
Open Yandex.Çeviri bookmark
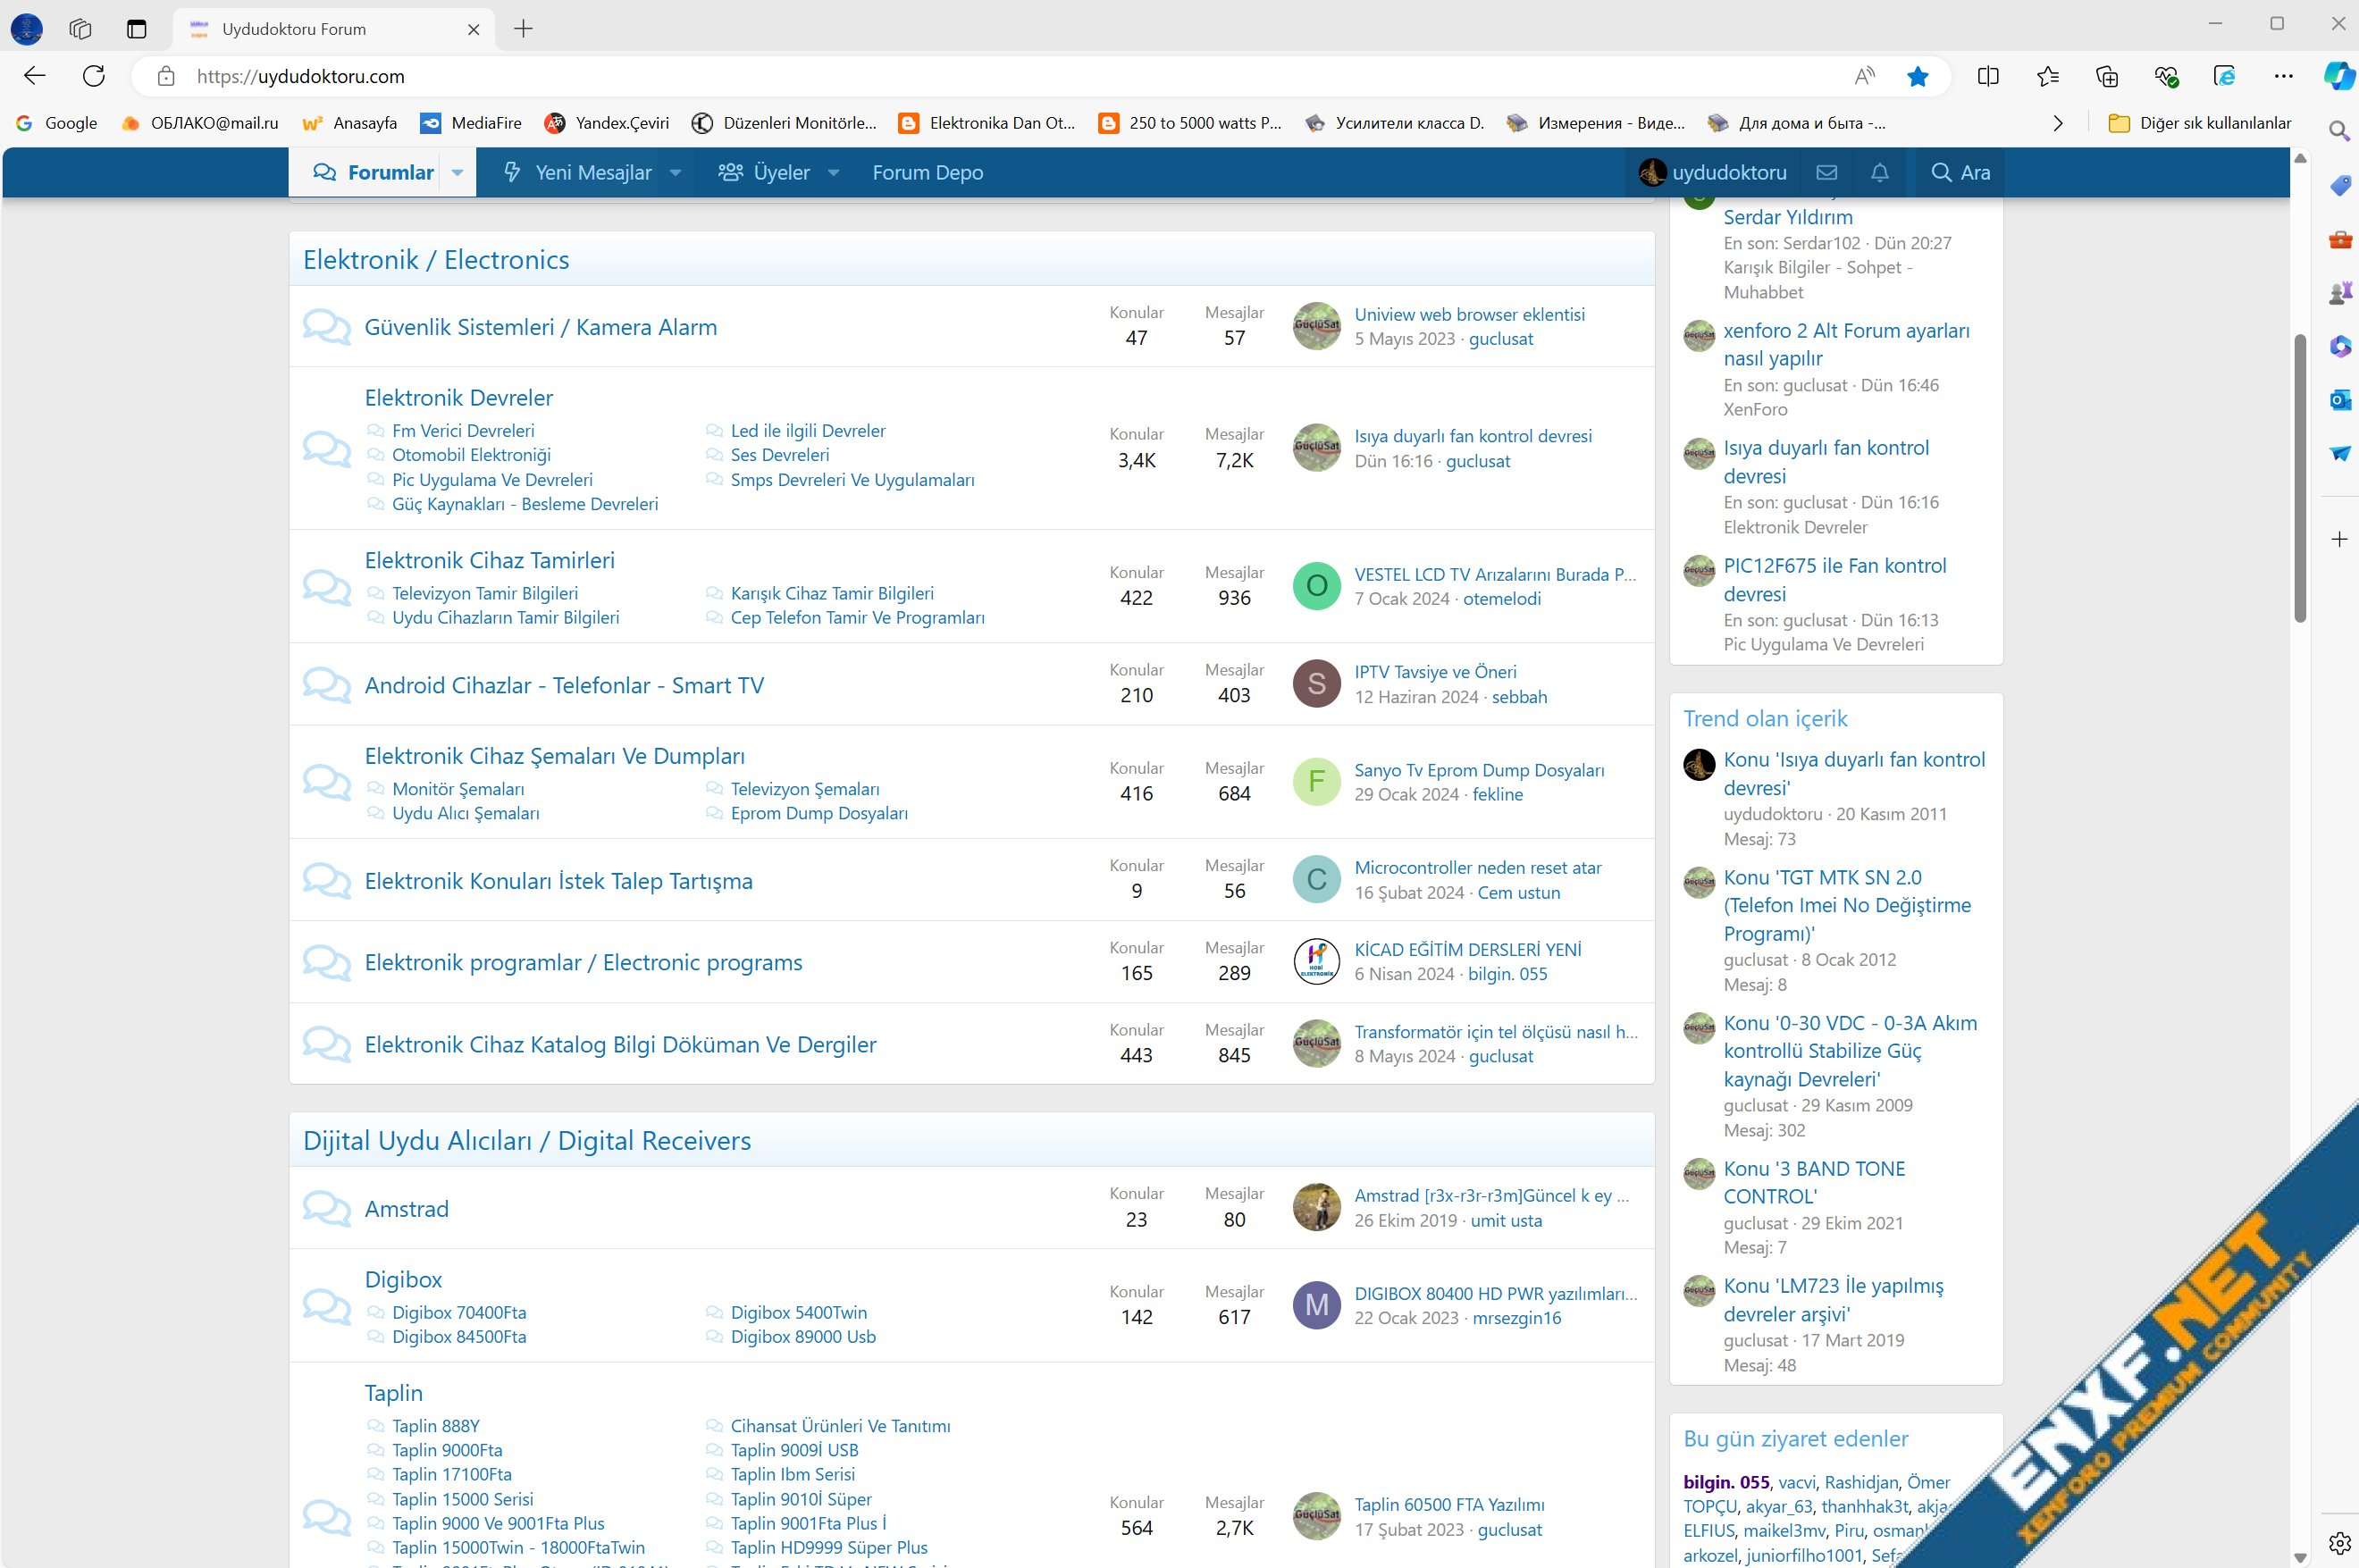pos(606,123)
